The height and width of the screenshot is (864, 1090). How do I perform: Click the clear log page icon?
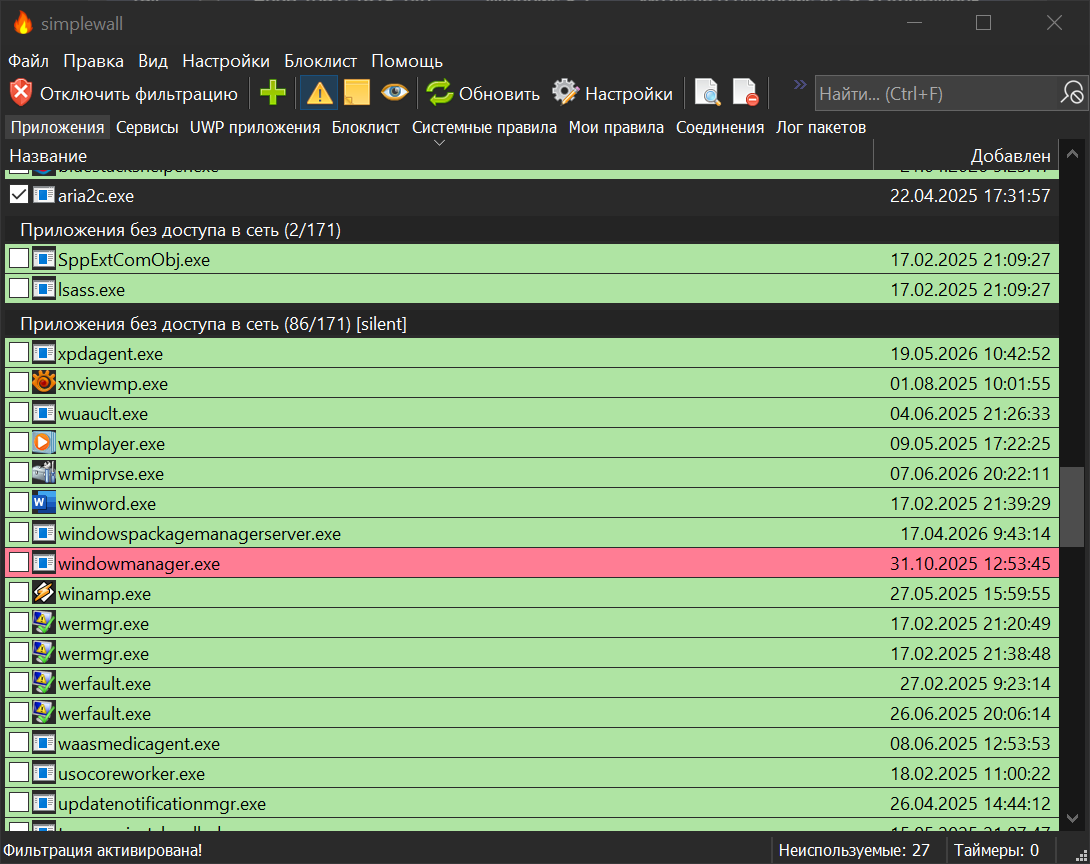(x=746, y=93)
